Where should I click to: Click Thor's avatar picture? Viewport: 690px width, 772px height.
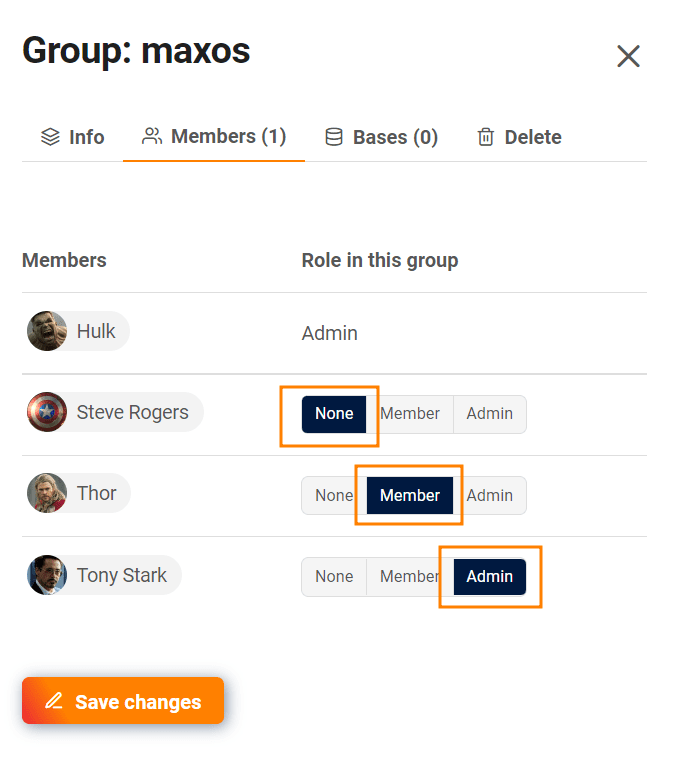(x=47, y=493)
